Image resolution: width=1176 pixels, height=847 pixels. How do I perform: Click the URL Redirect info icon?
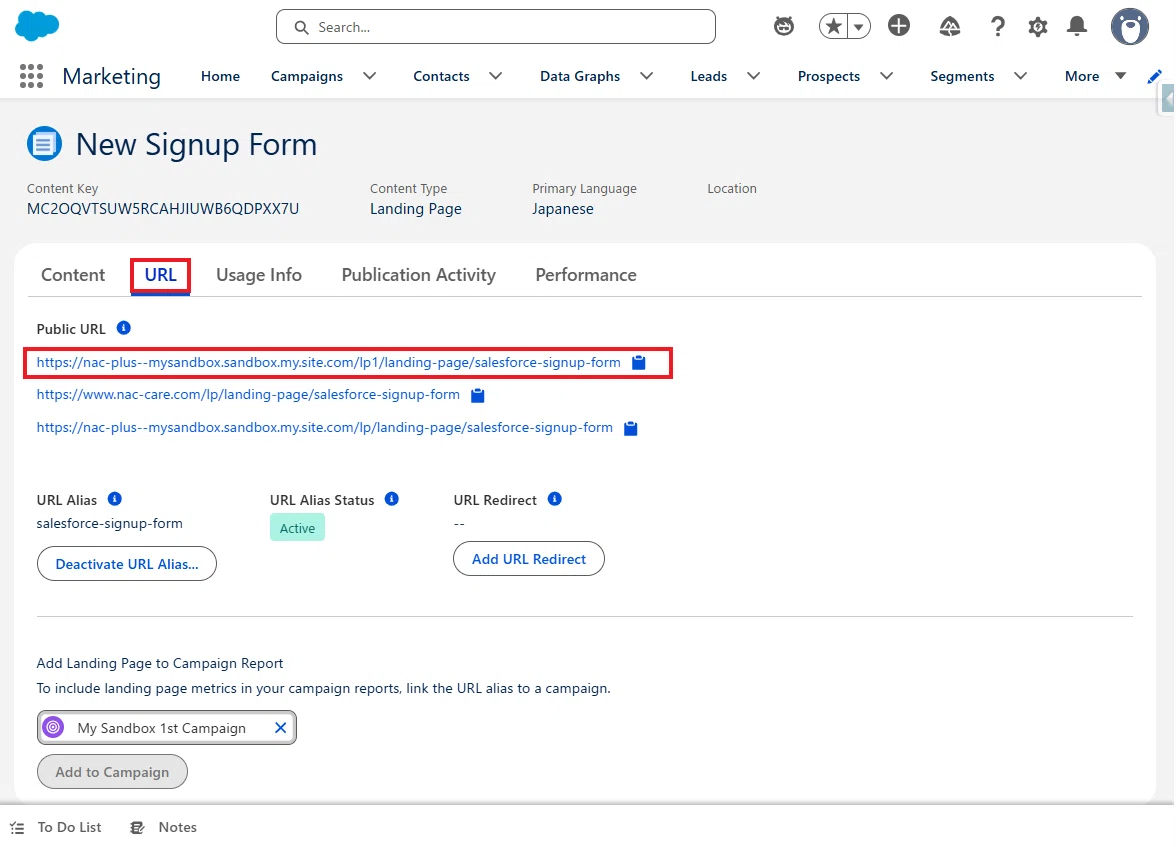[554, 499]
